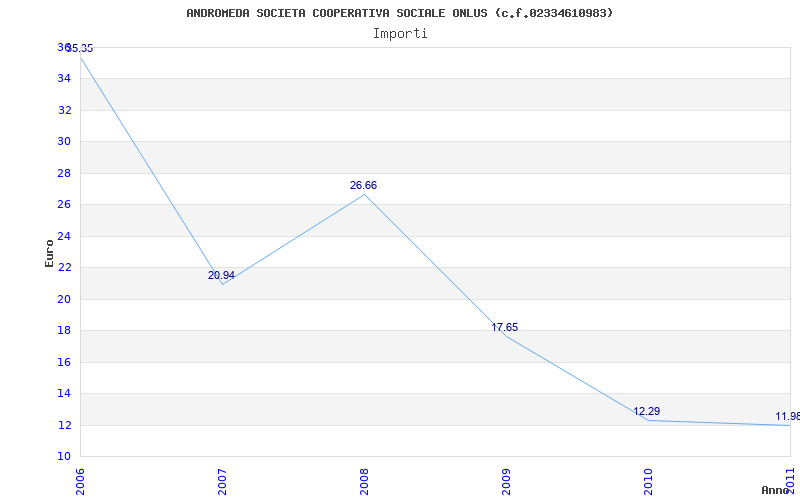Click the 20 y-axis value

pyautogui.click(x=64, y=299)
